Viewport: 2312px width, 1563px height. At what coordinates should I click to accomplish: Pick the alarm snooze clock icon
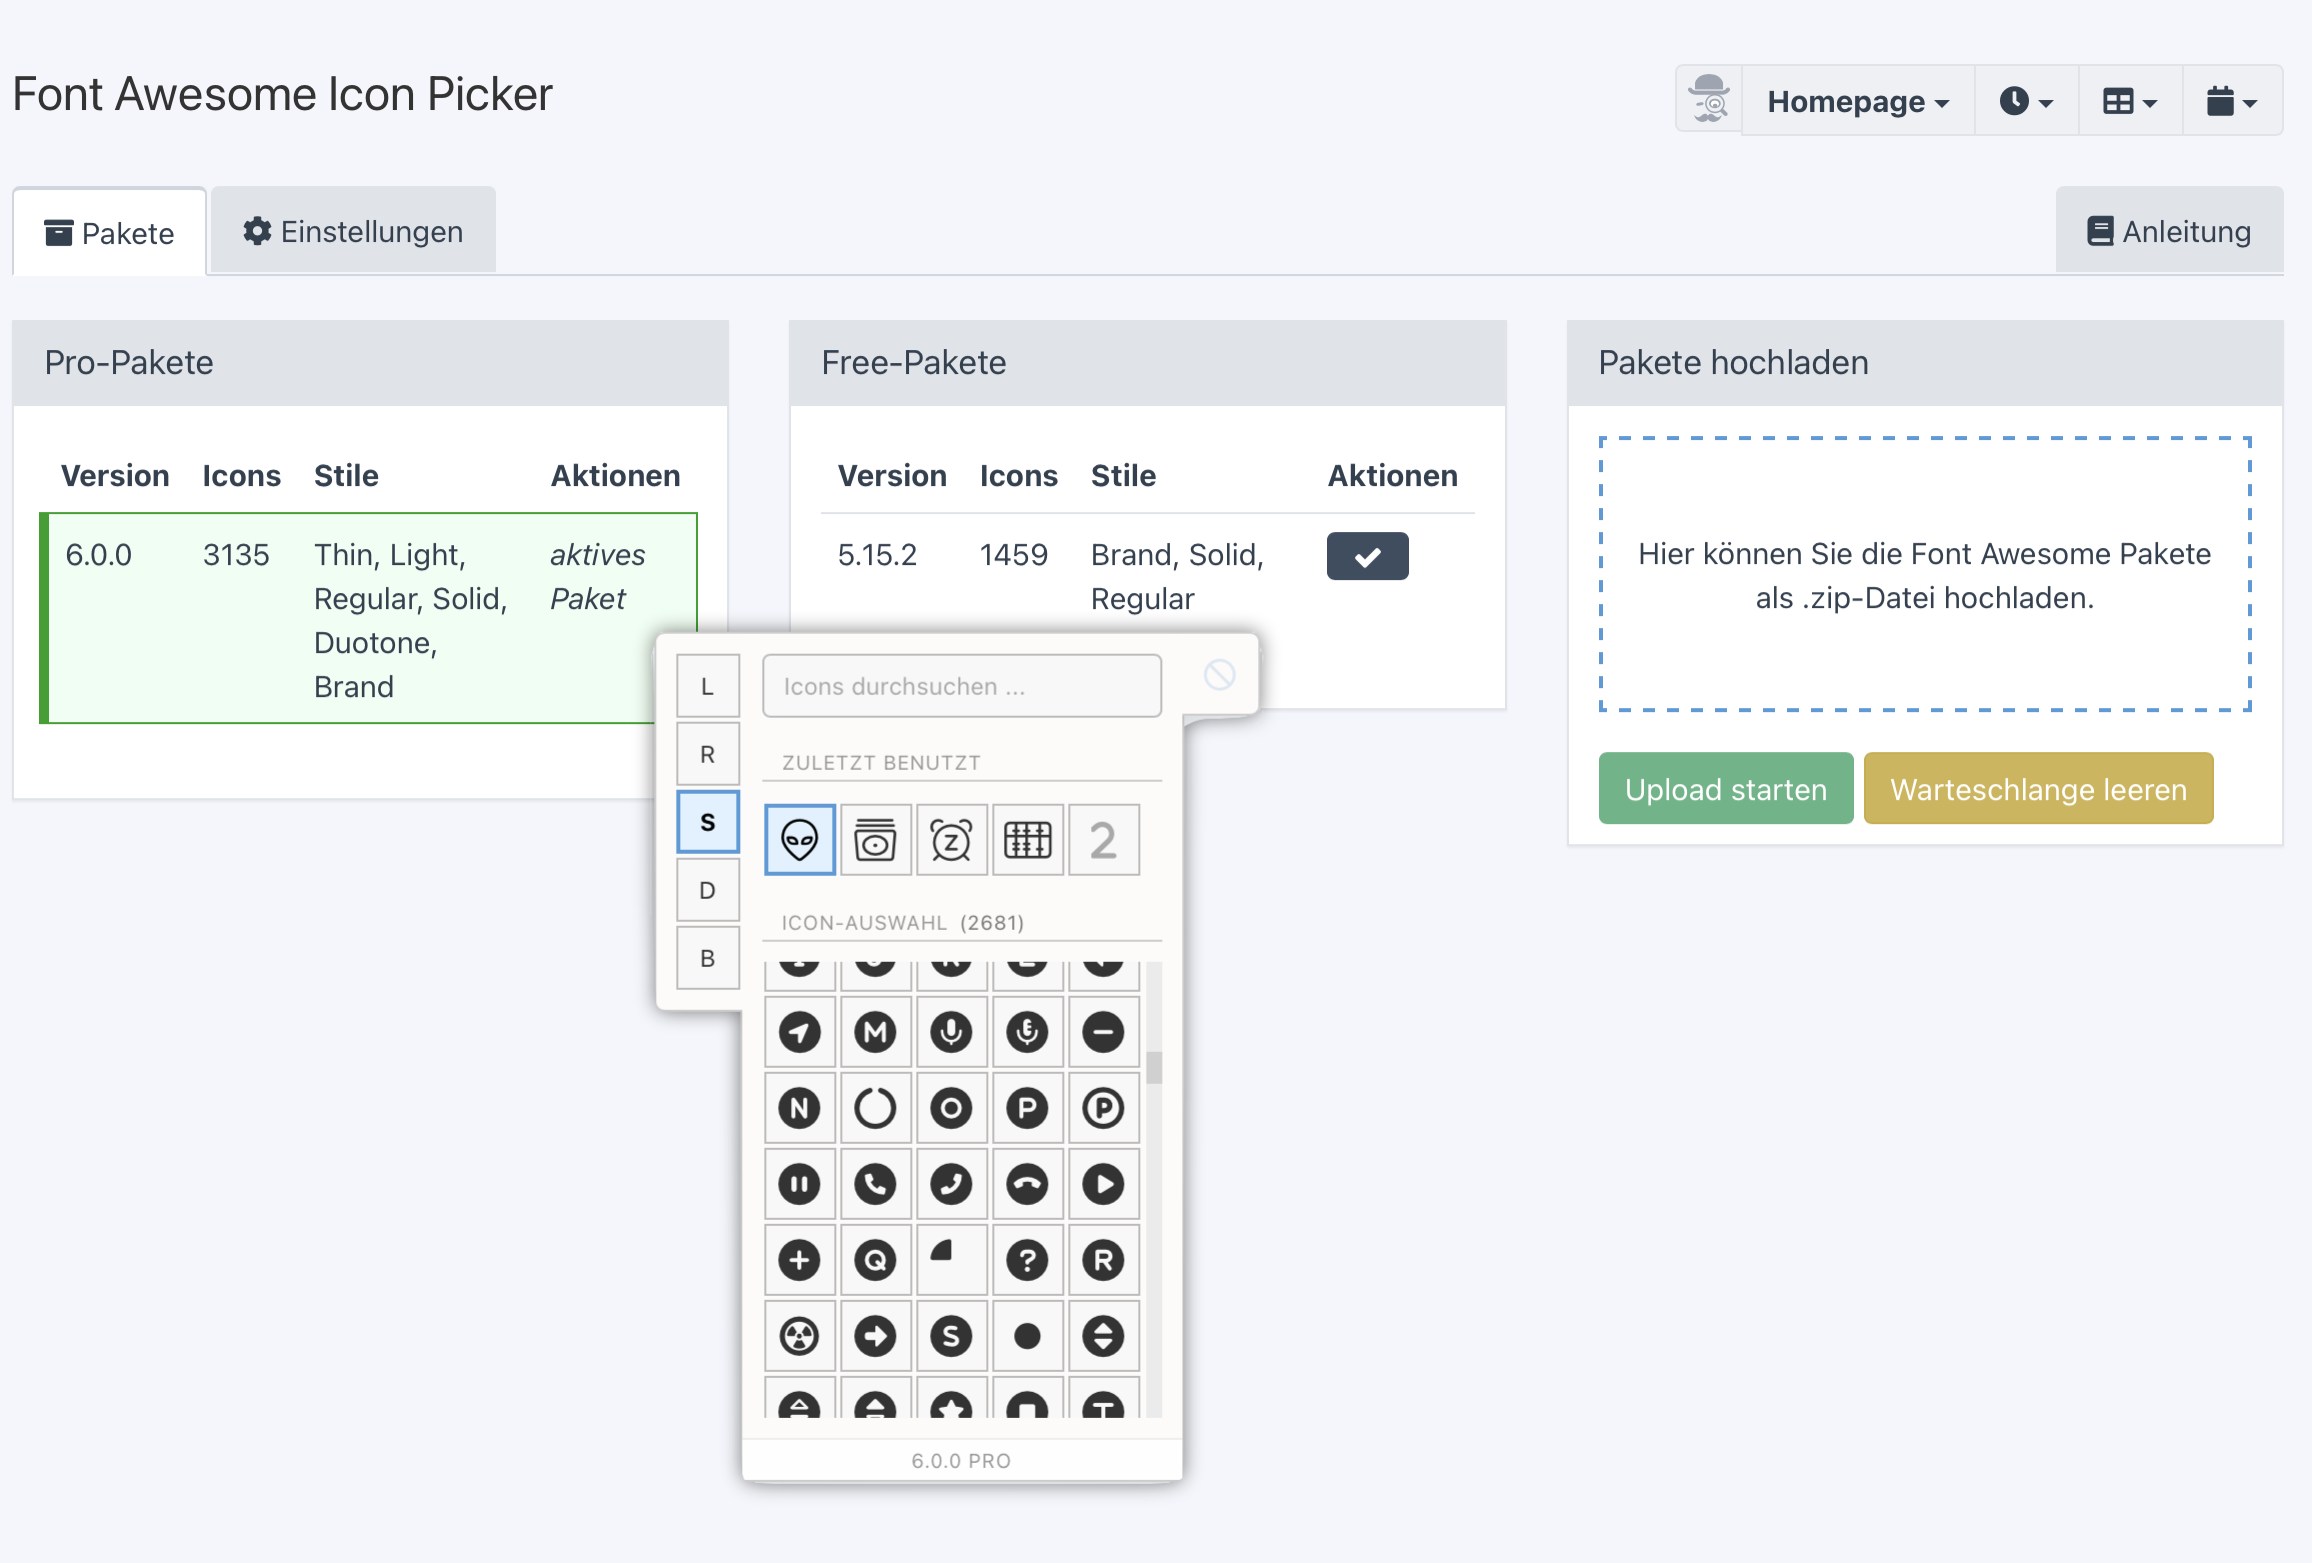951,840
